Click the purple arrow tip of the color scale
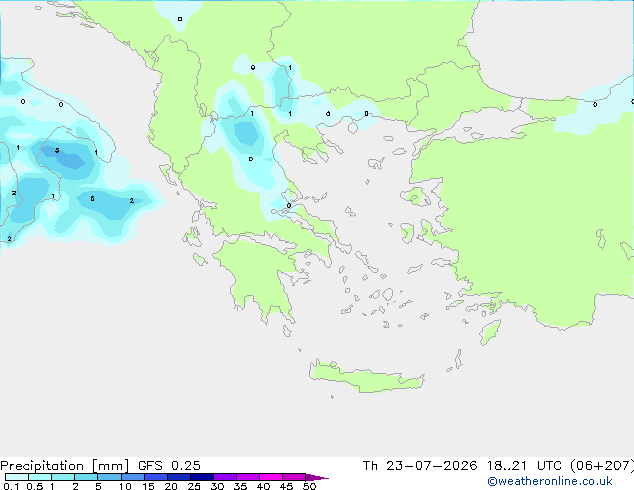Screen dimensions: 634x490 pos(317,477)
